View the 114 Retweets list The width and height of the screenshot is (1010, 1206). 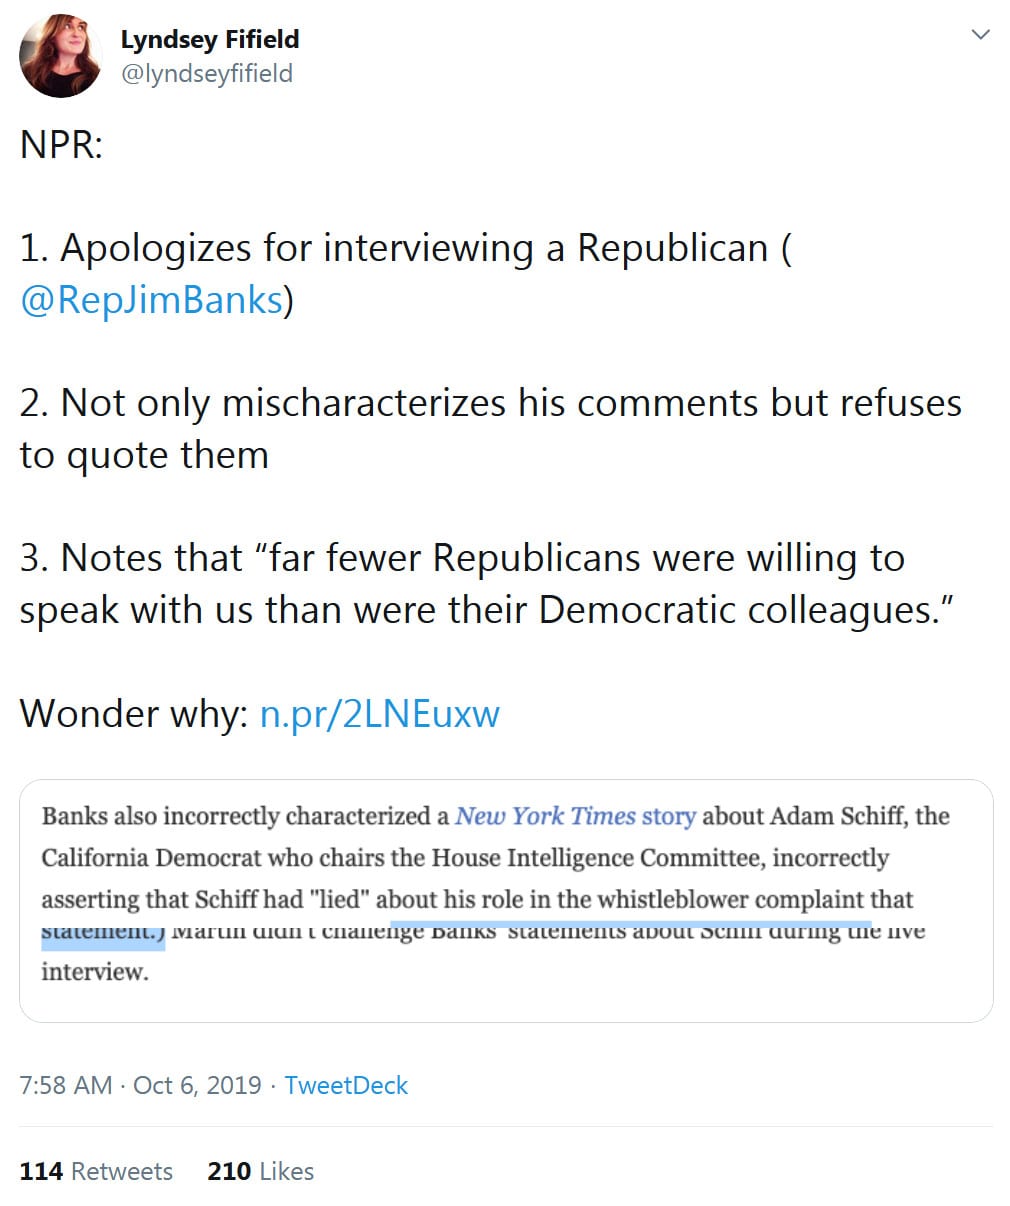[x=96, y=1171]
